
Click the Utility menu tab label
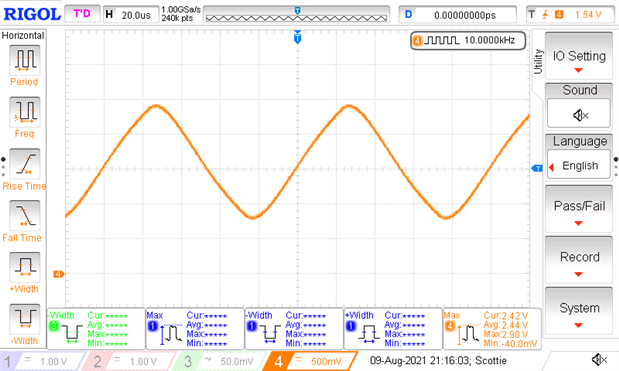538,62
